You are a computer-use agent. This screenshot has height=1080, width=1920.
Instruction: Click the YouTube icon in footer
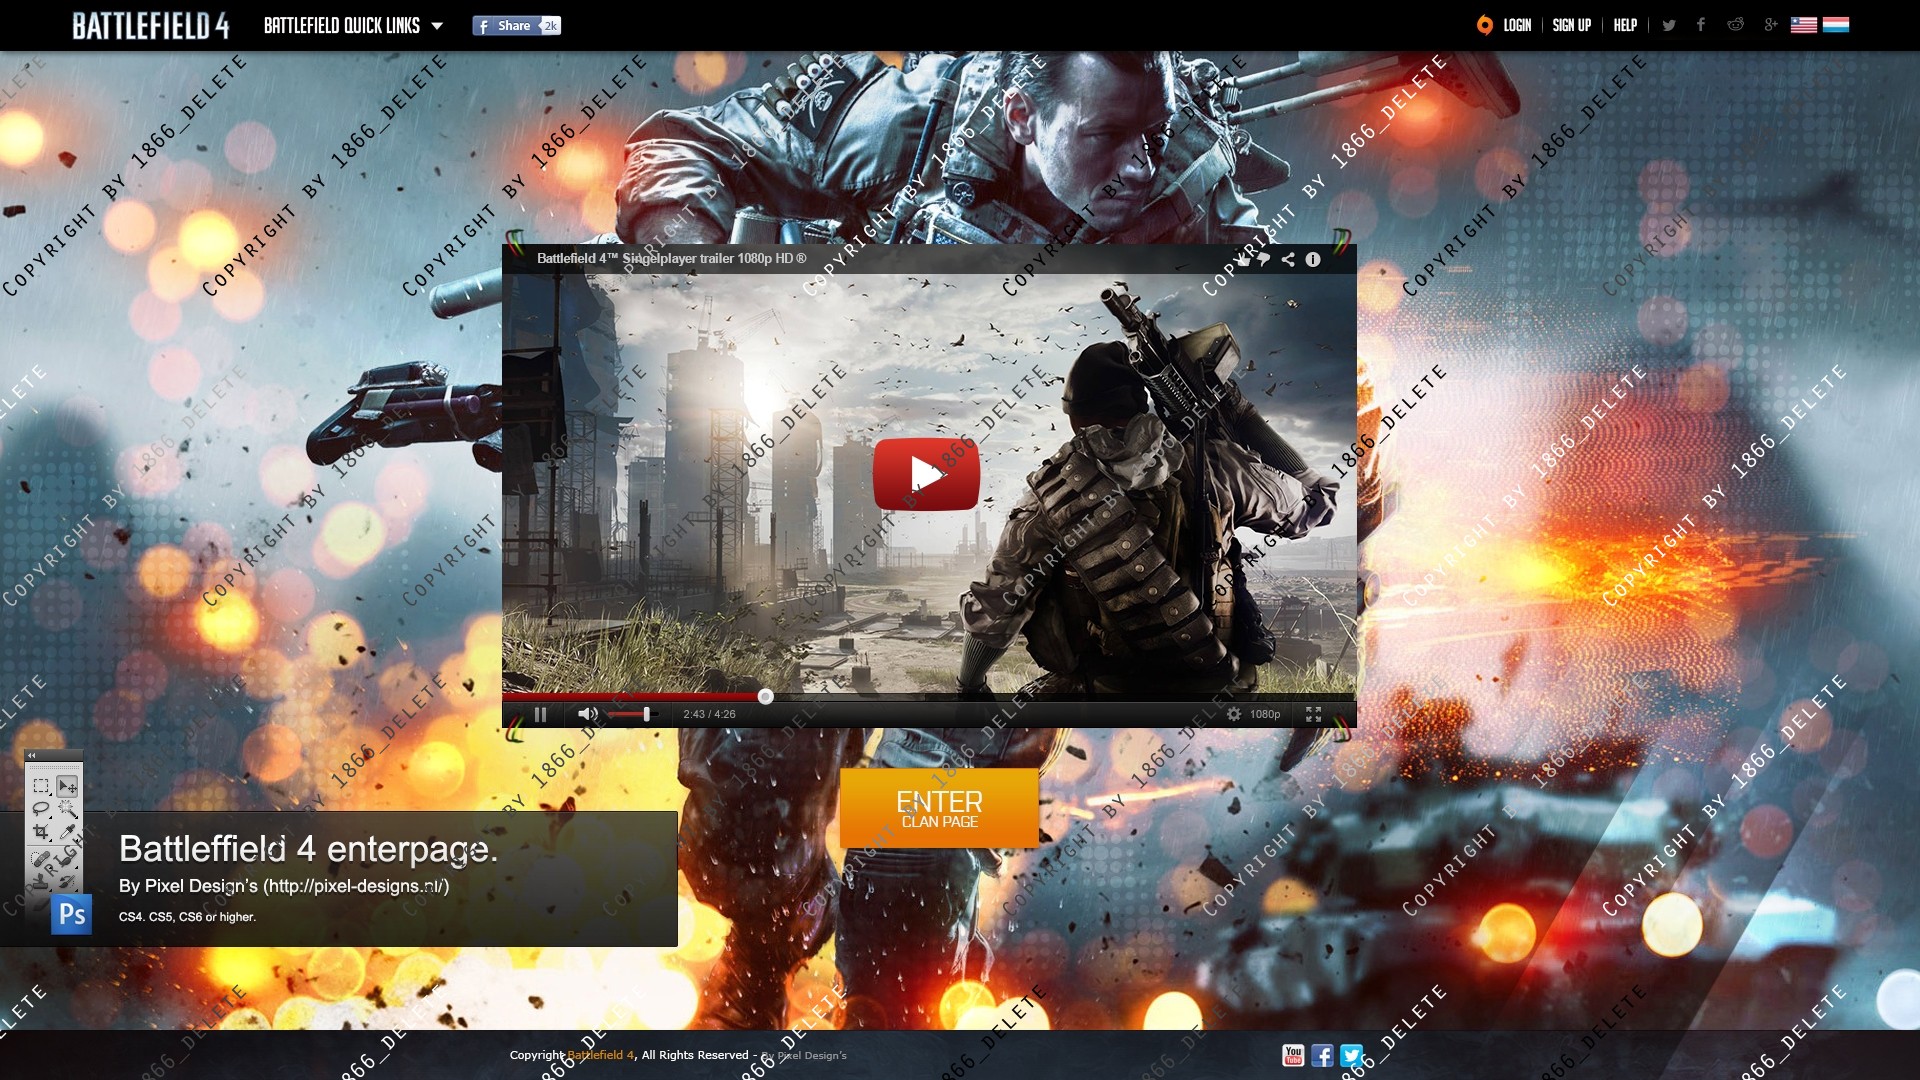pyautogui.click(x=1293, y=1055)
